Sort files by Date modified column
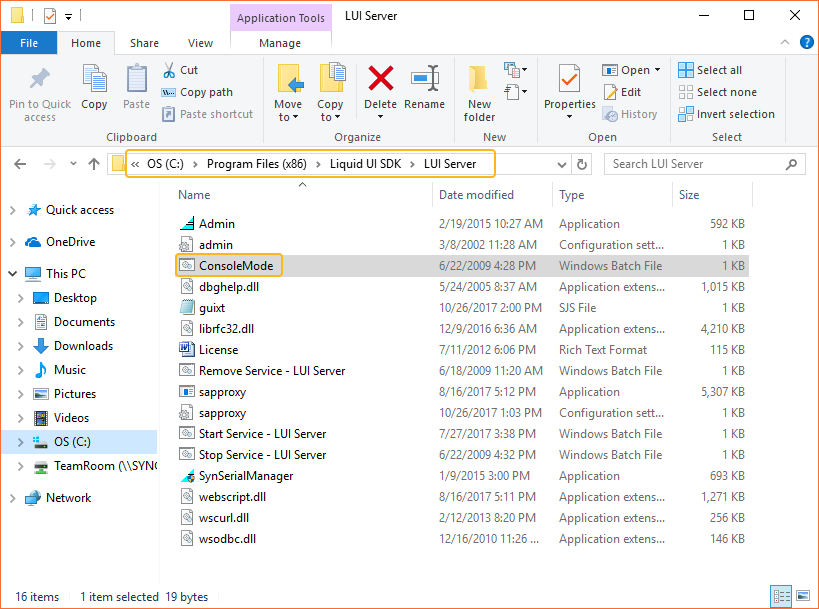 coord(476,195)
